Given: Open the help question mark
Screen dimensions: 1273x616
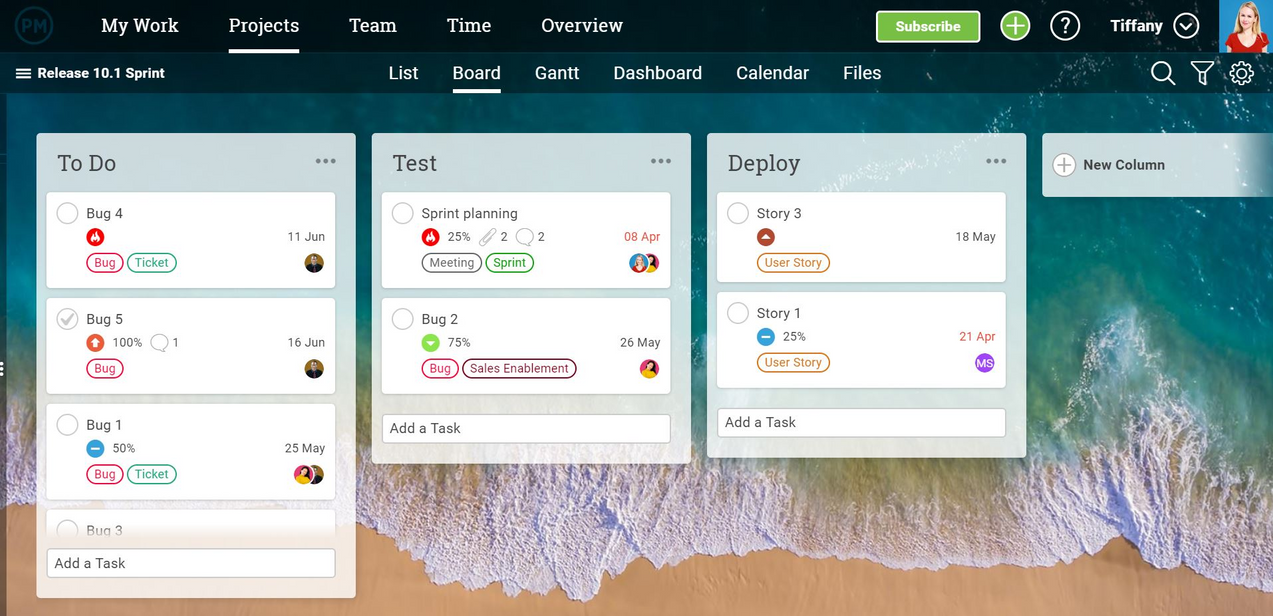Looking at the screenshot, I should [1064, 25].
